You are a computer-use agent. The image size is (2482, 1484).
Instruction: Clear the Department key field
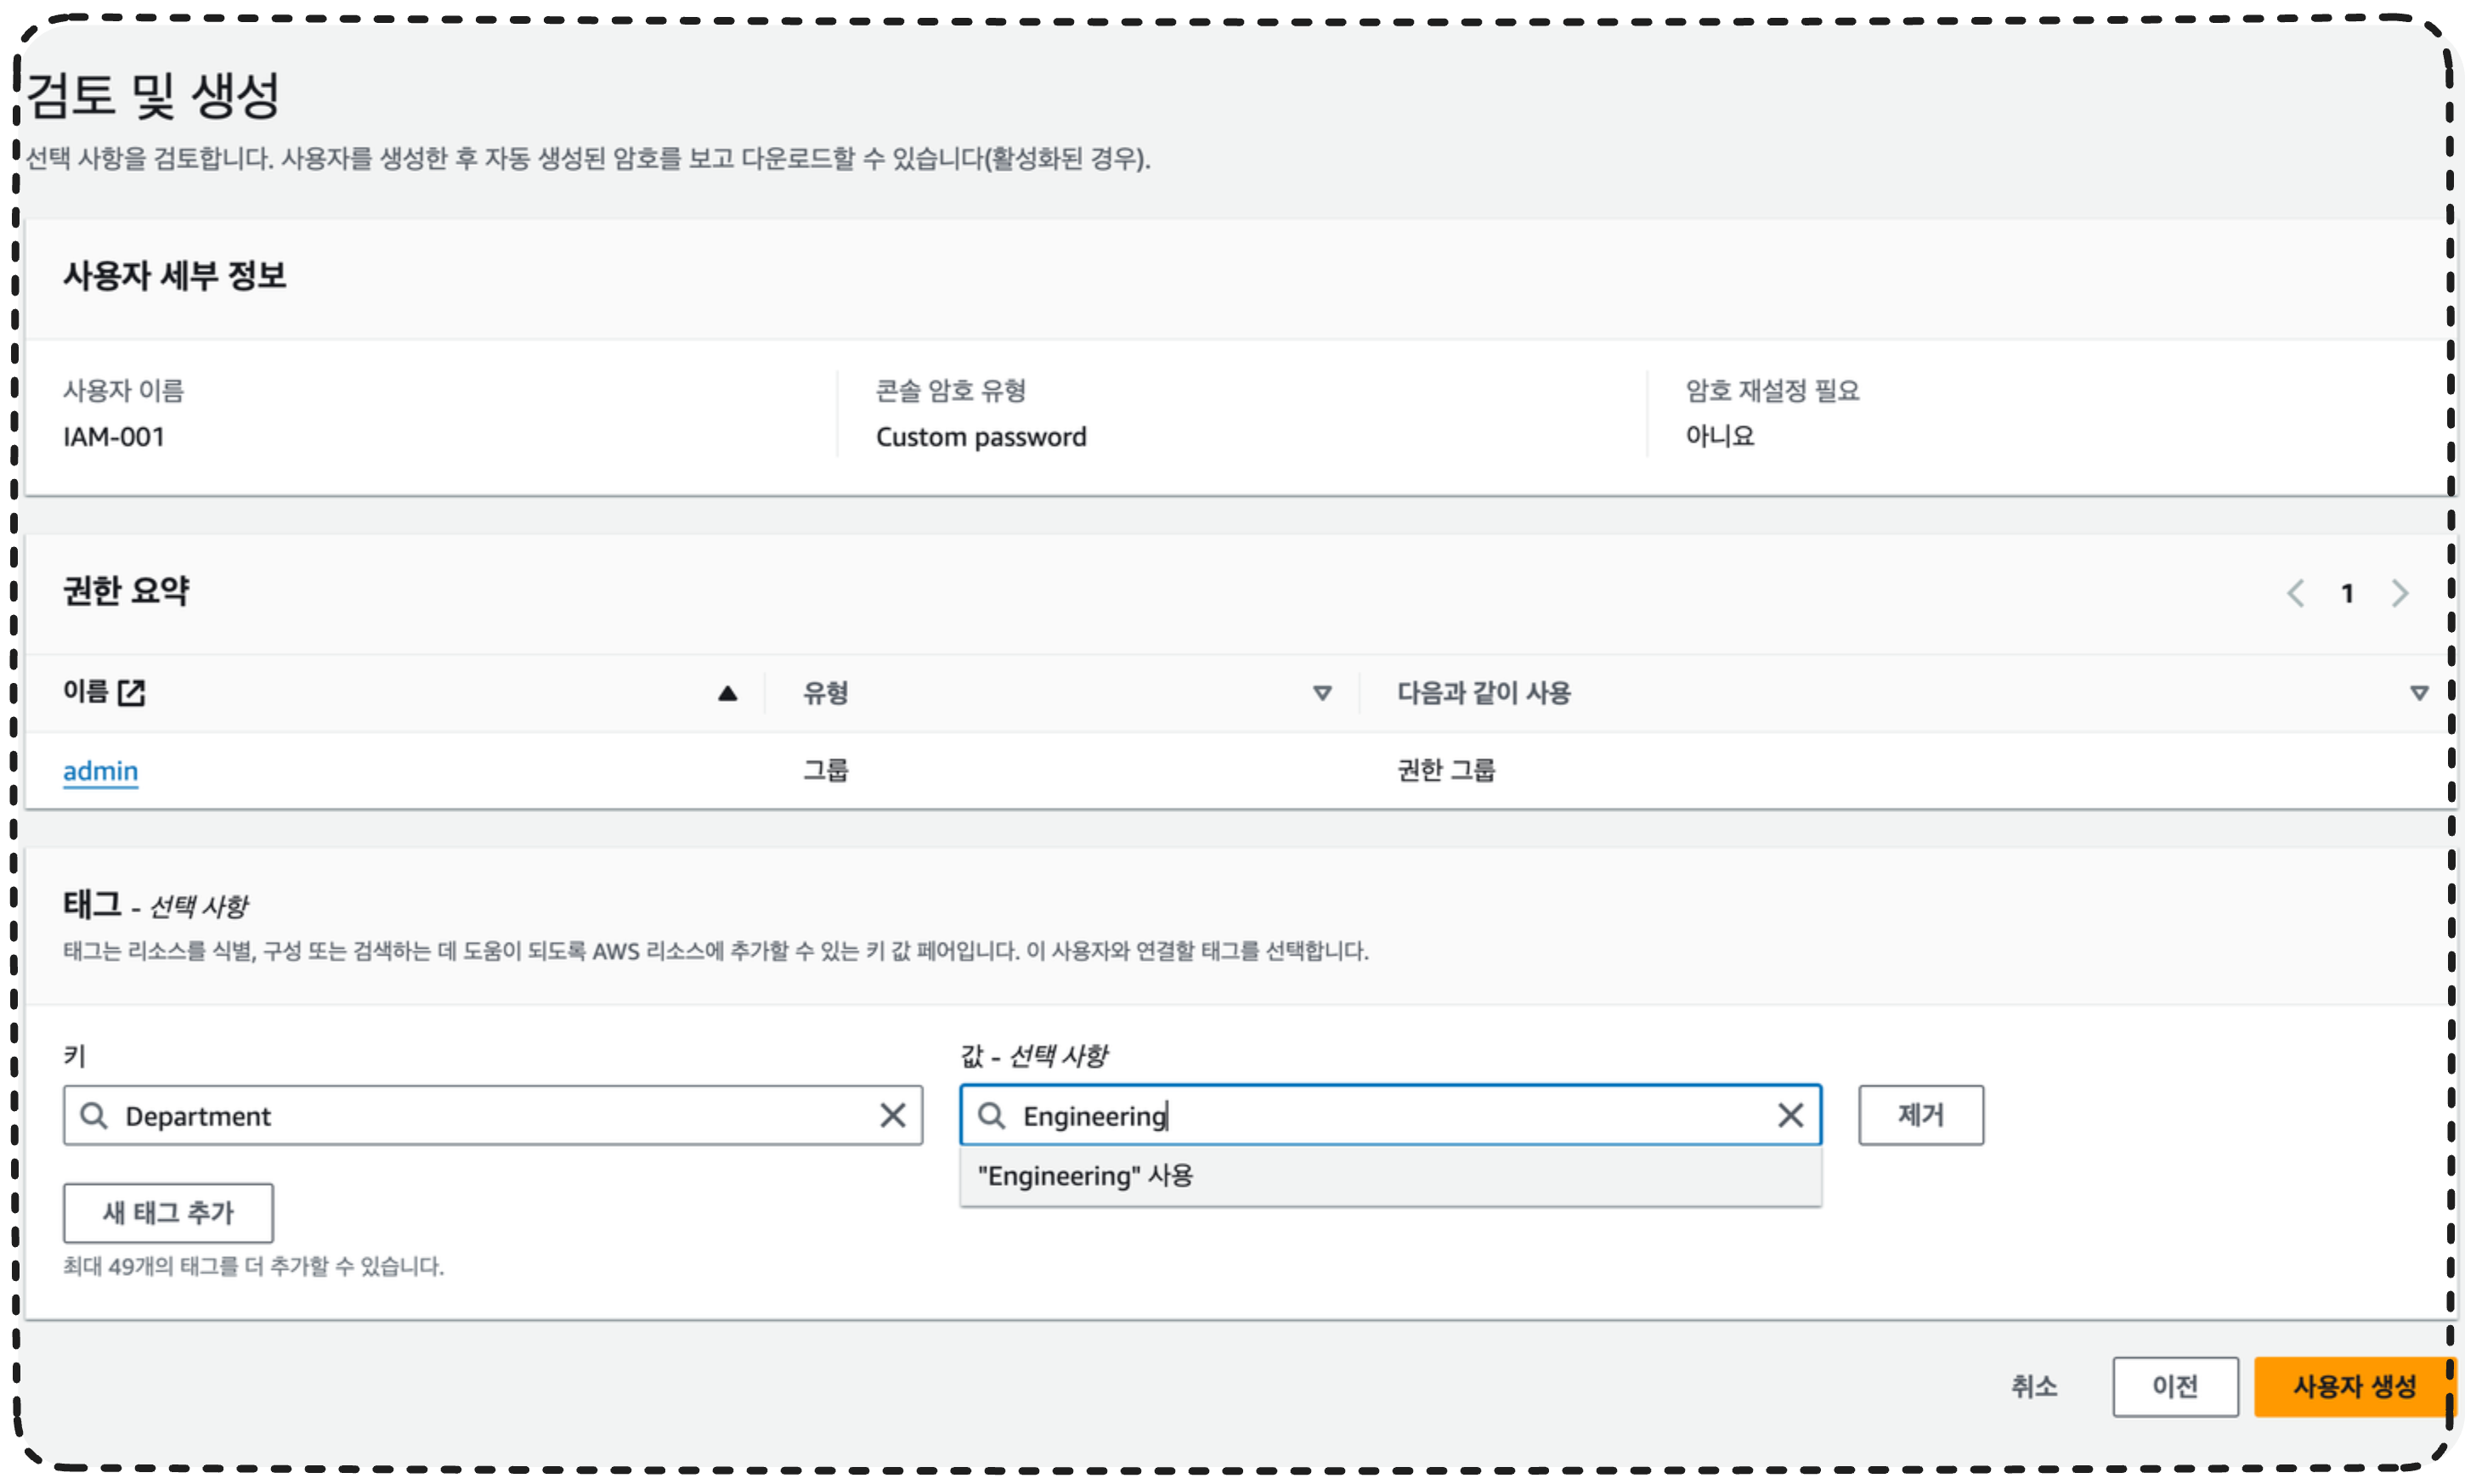892,1115
